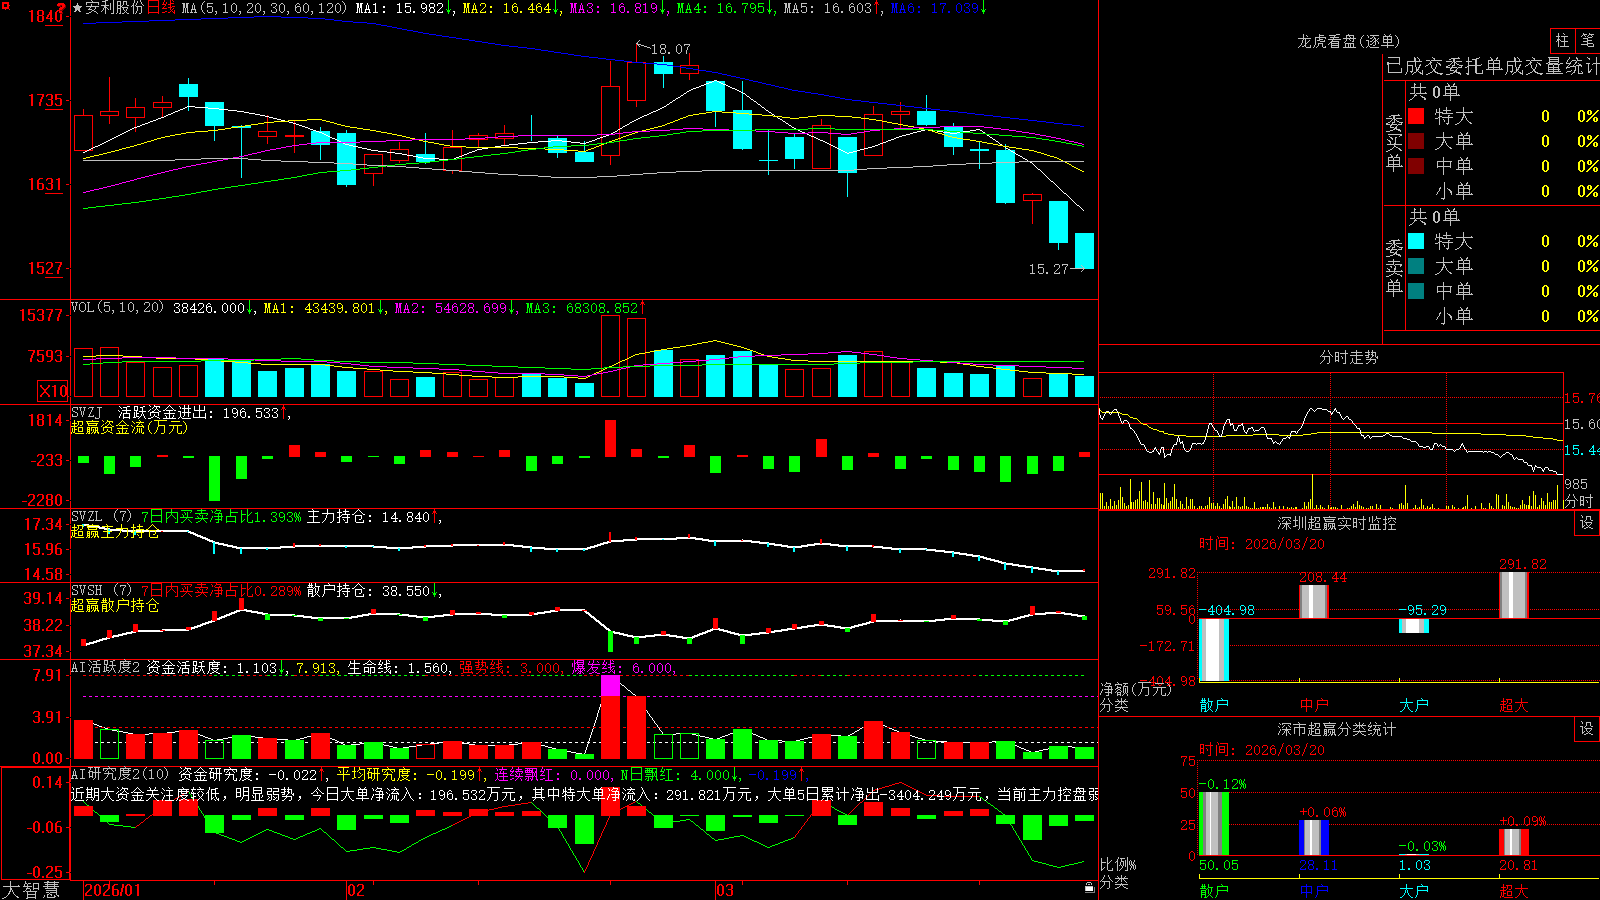Screen dimensions: 1600x900
Task: Click the 2026/01 date axis label
Action: point(113,890)
